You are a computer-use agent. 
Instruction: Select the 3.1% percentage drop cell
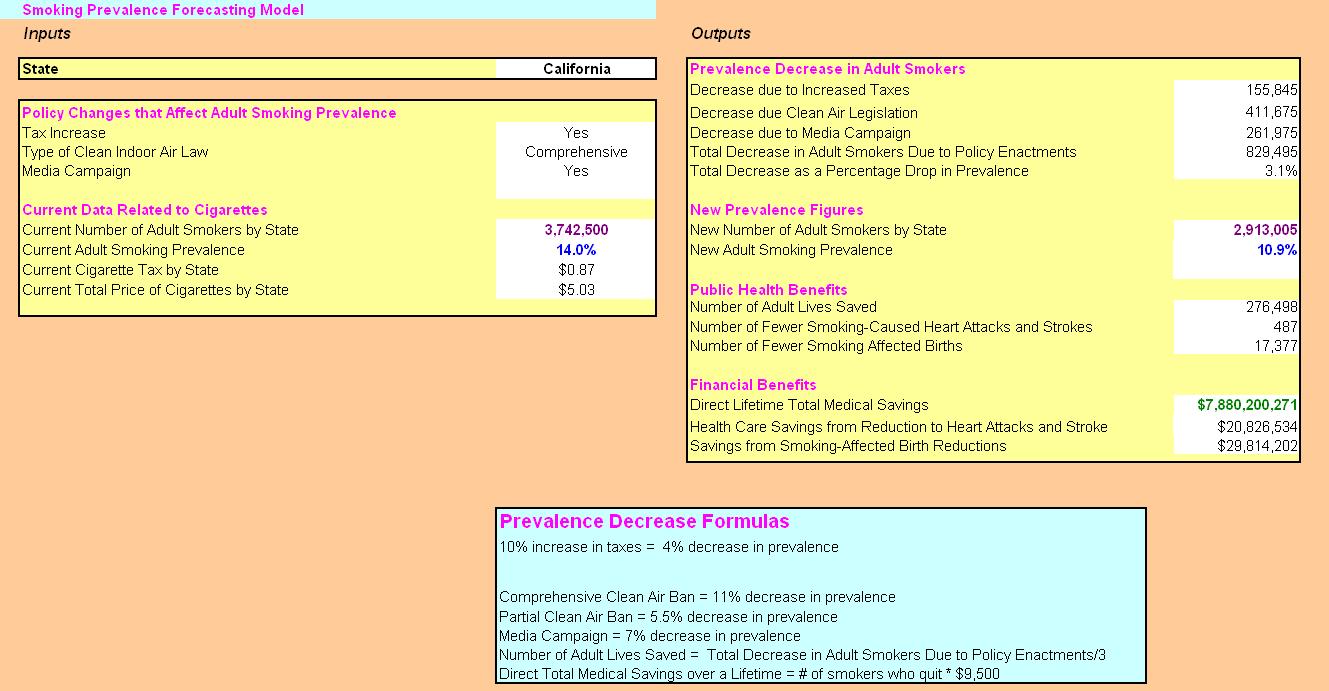(1237, 171)
